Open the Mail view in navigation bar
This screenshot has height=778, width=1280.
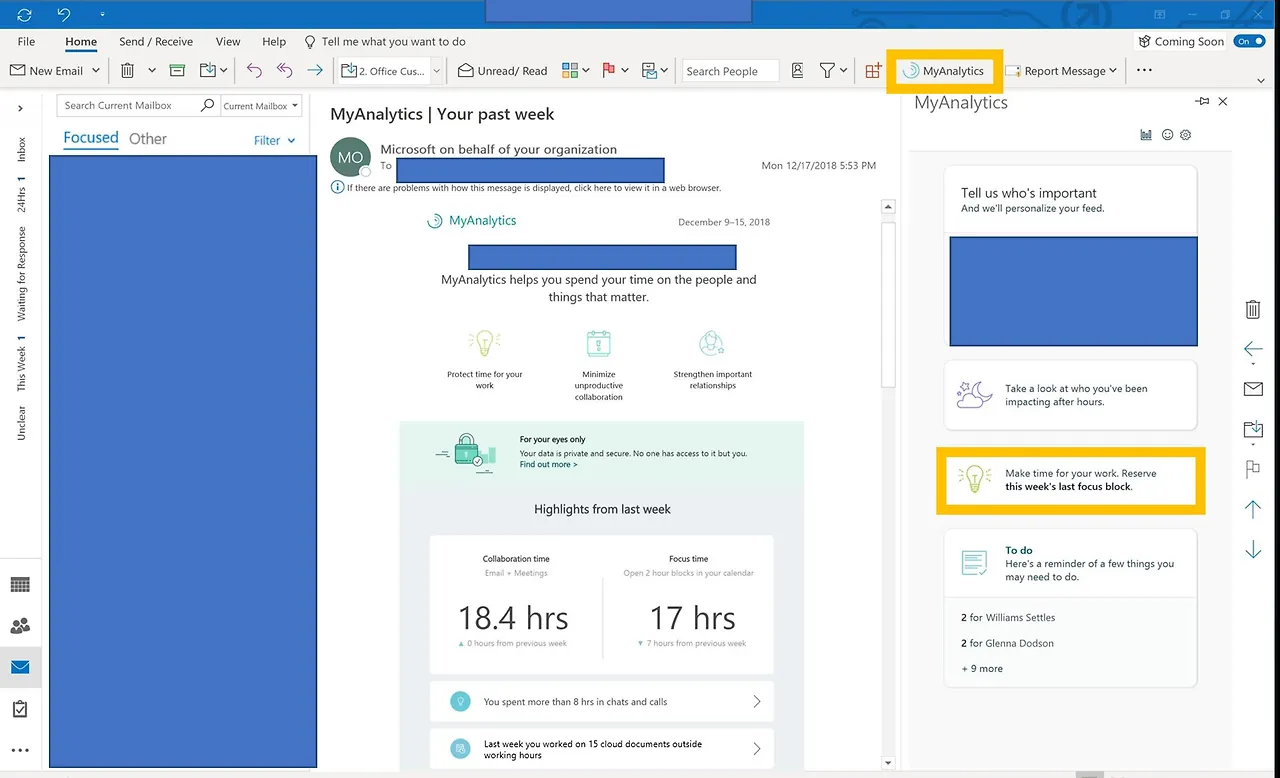pyautogui.click(x=20, y=667)
